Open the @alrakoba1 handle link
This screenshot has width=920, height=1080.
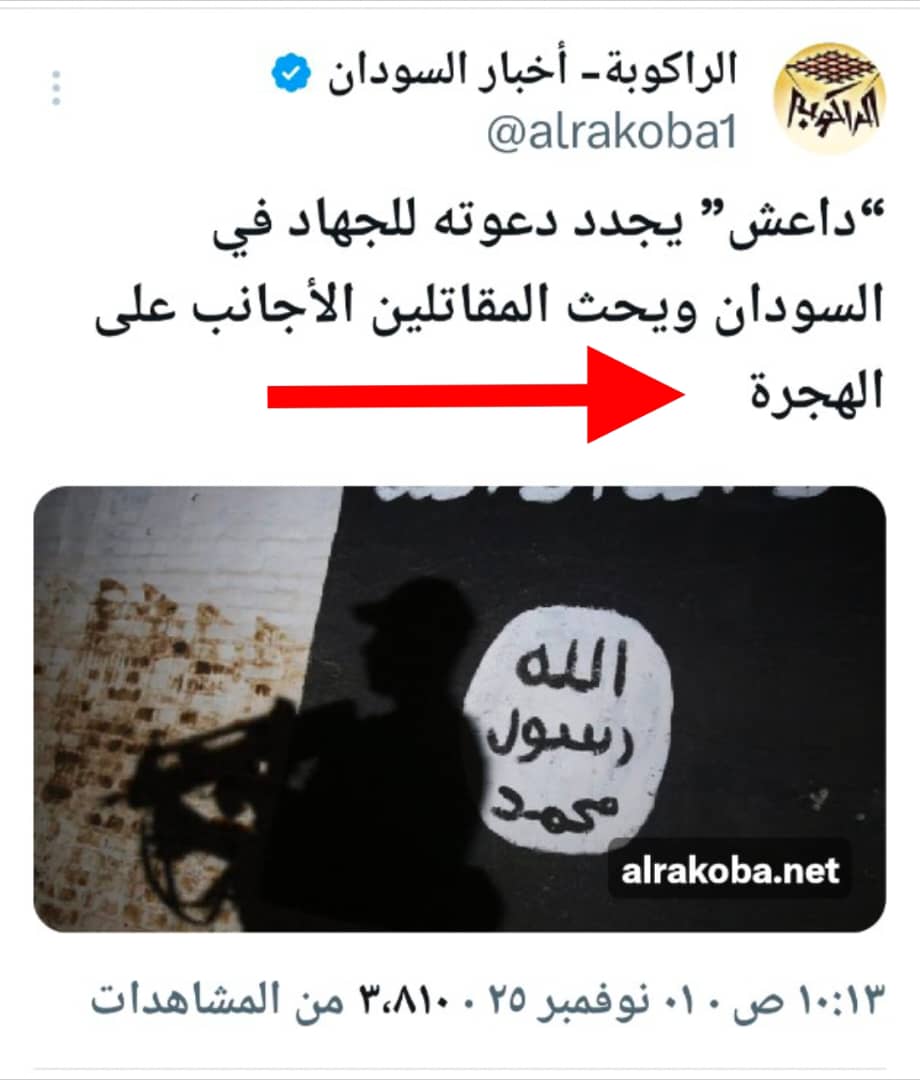612,132
